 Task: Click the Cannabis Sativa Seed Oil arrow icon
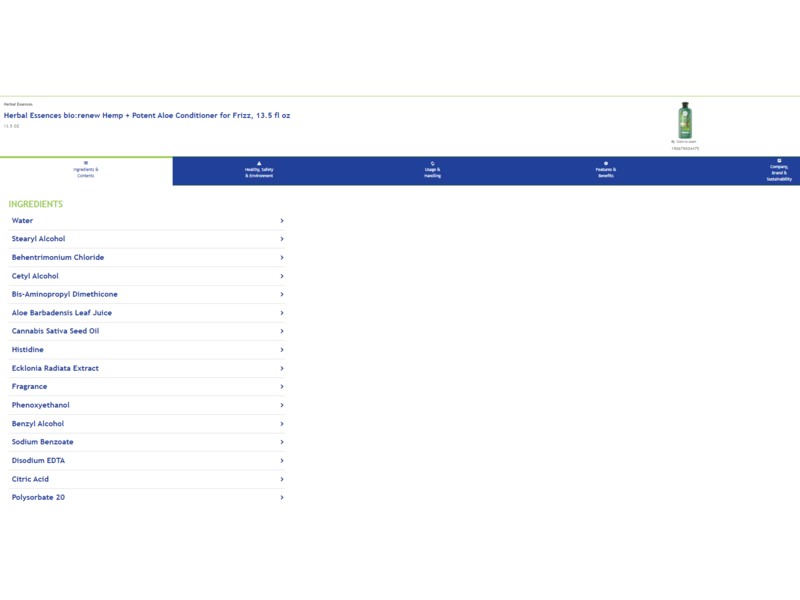(282, 331)
